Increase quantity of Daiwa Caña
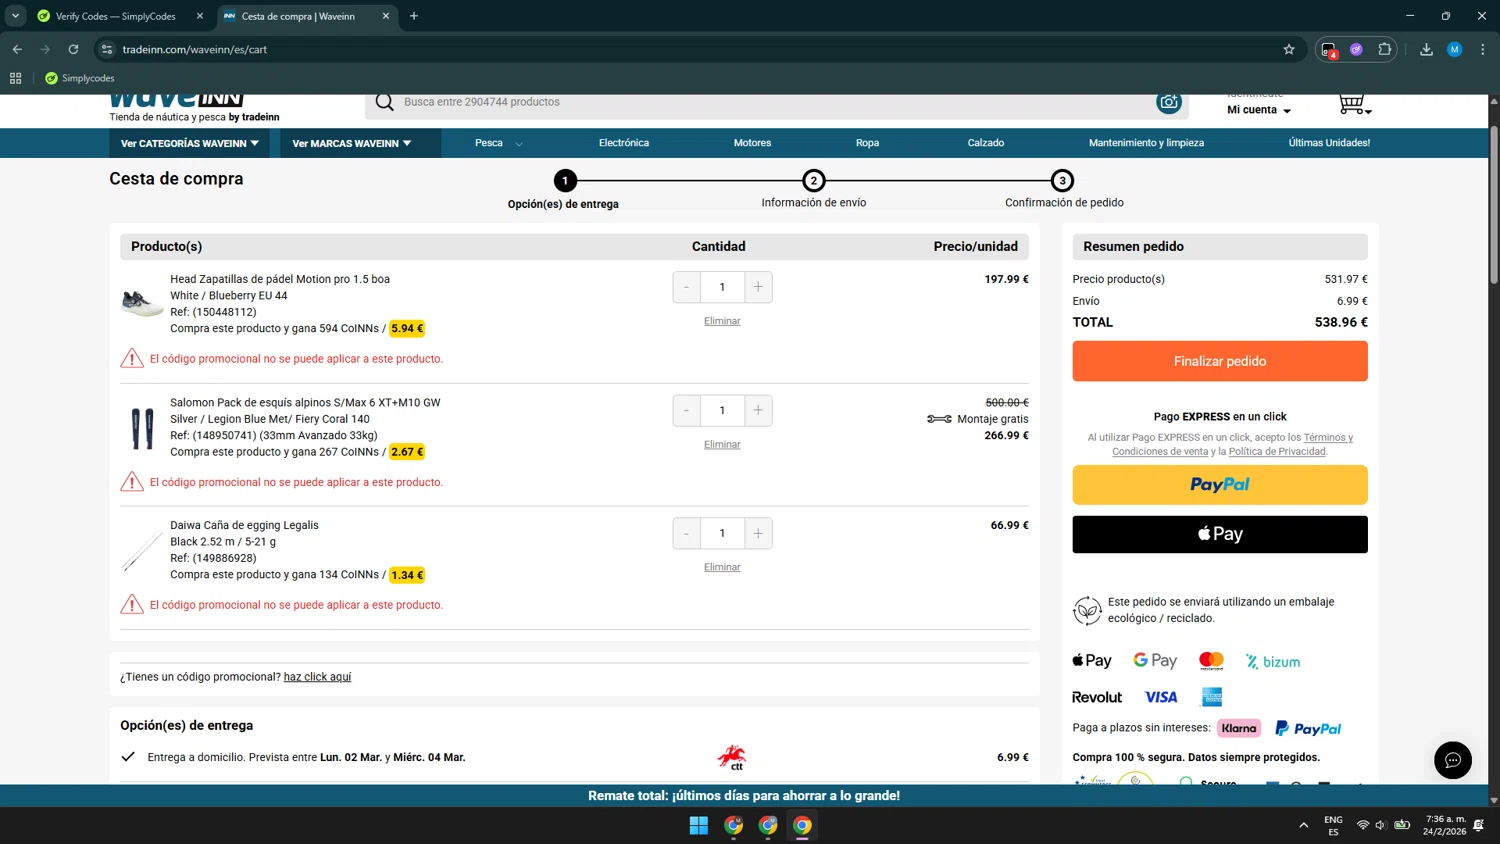 click(x=758, y=533)
